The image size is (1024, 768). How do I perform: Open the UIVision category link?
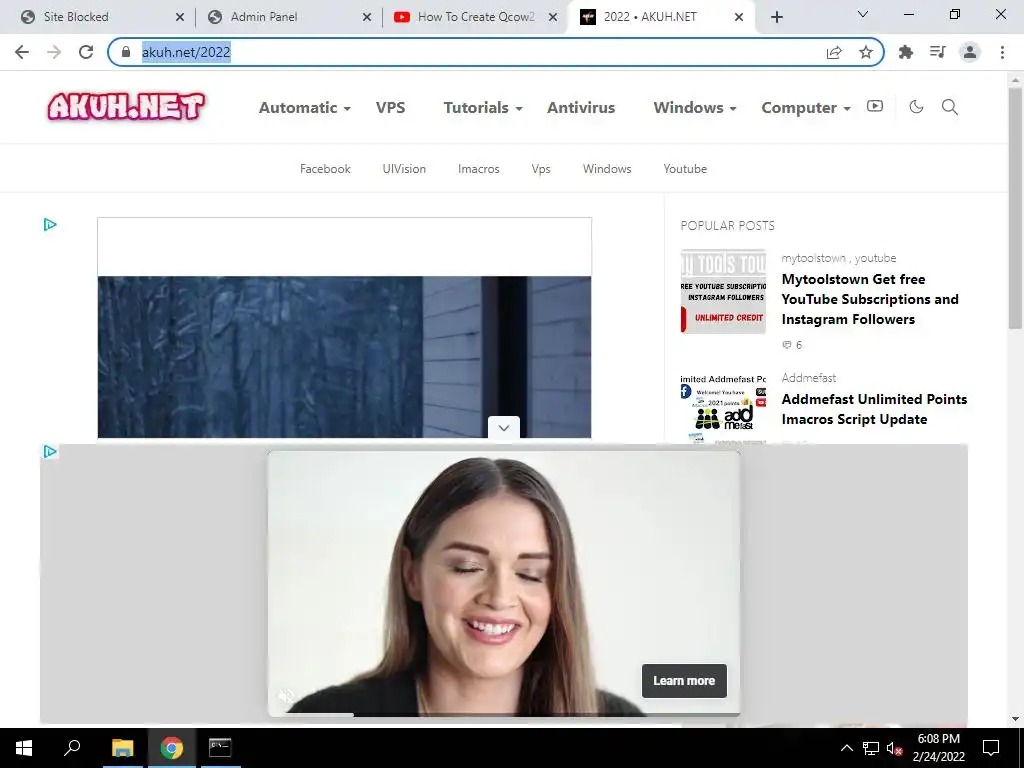point(404,169)
